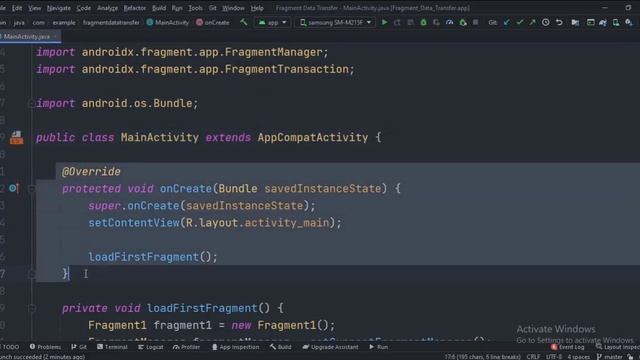Open the Terminal tool window
The width and height of the screenshot is (640, 360).
click(x=112, y=347)
